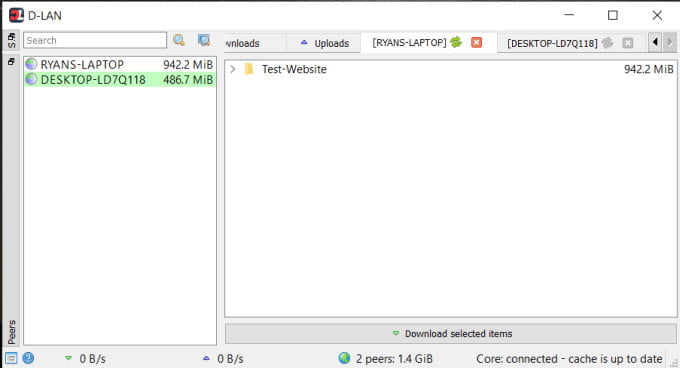
Task: Switch to the Downloads tab
Action: tap(255, 43)
